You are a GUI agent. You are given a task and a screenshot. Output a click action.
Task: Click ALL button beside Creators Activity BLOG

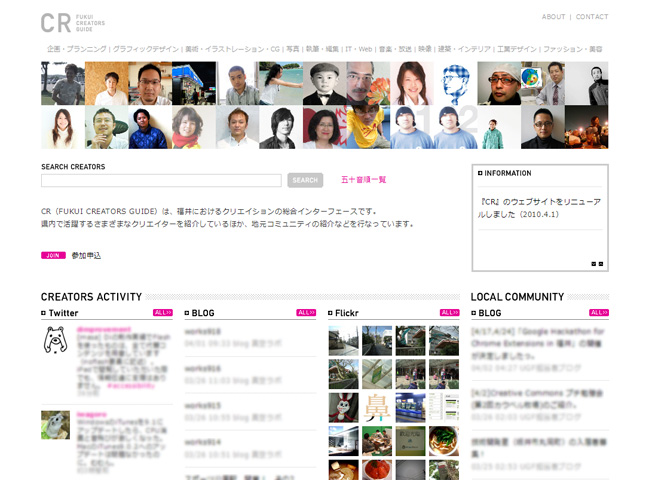306,312
